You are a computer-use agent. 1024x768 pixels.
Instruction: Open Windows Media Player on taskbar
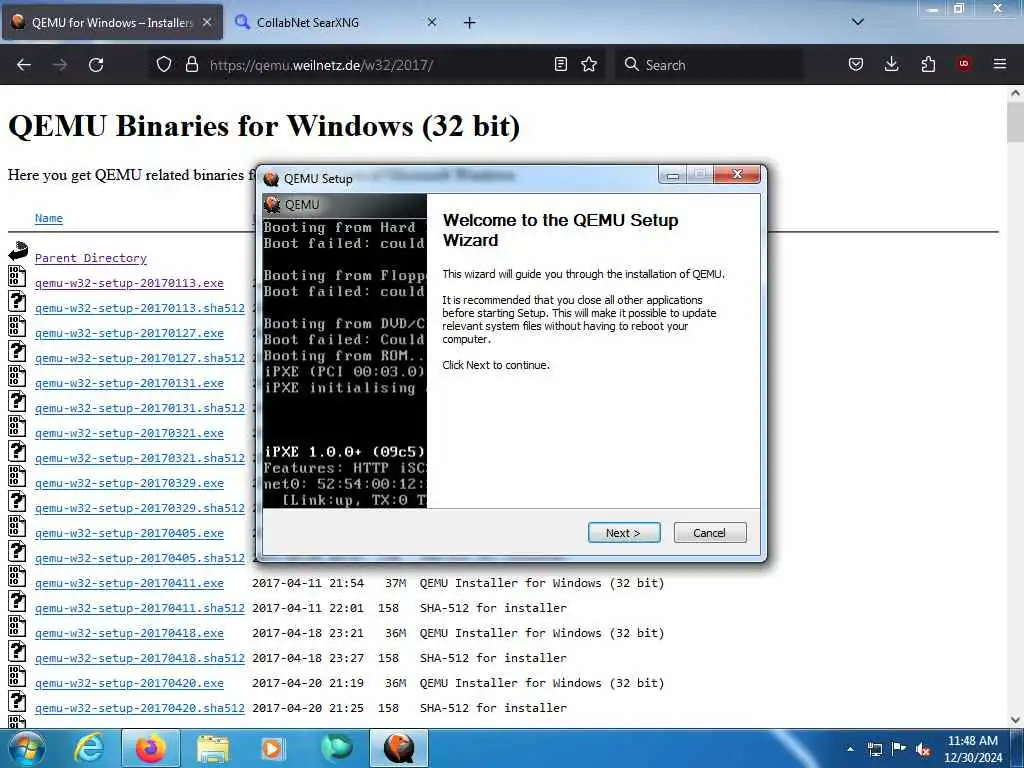pyautogui.click(x=272, y=748)
